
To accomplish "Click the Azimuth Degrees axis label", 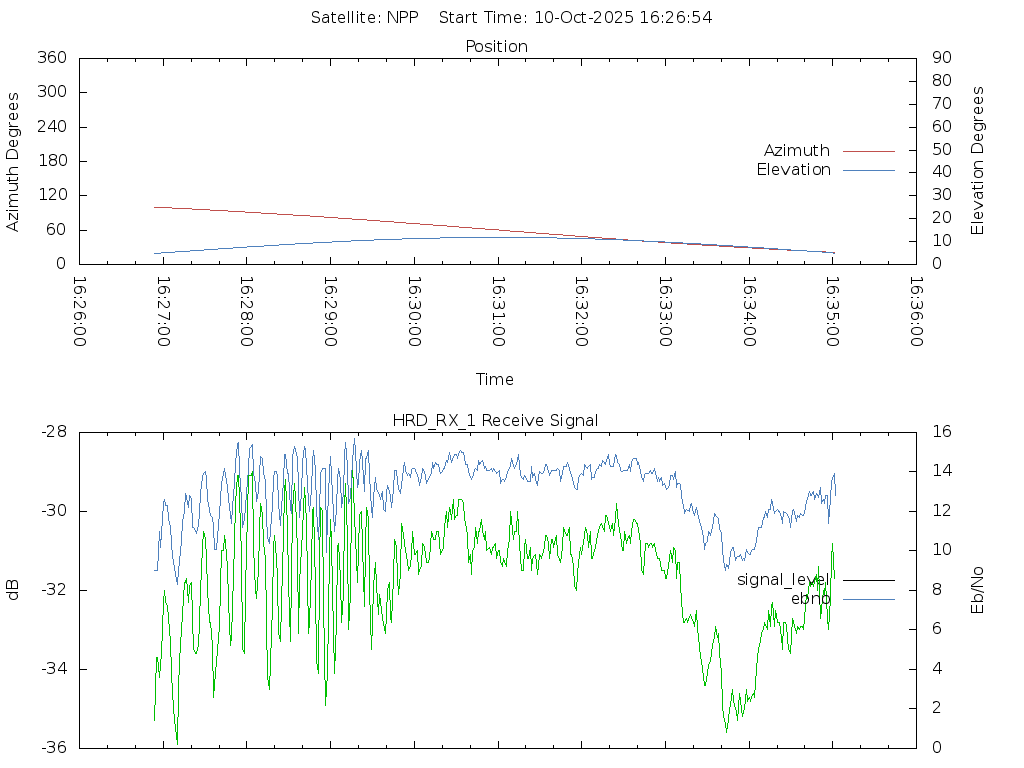I will pyautogui.click(x=13, y=161).
